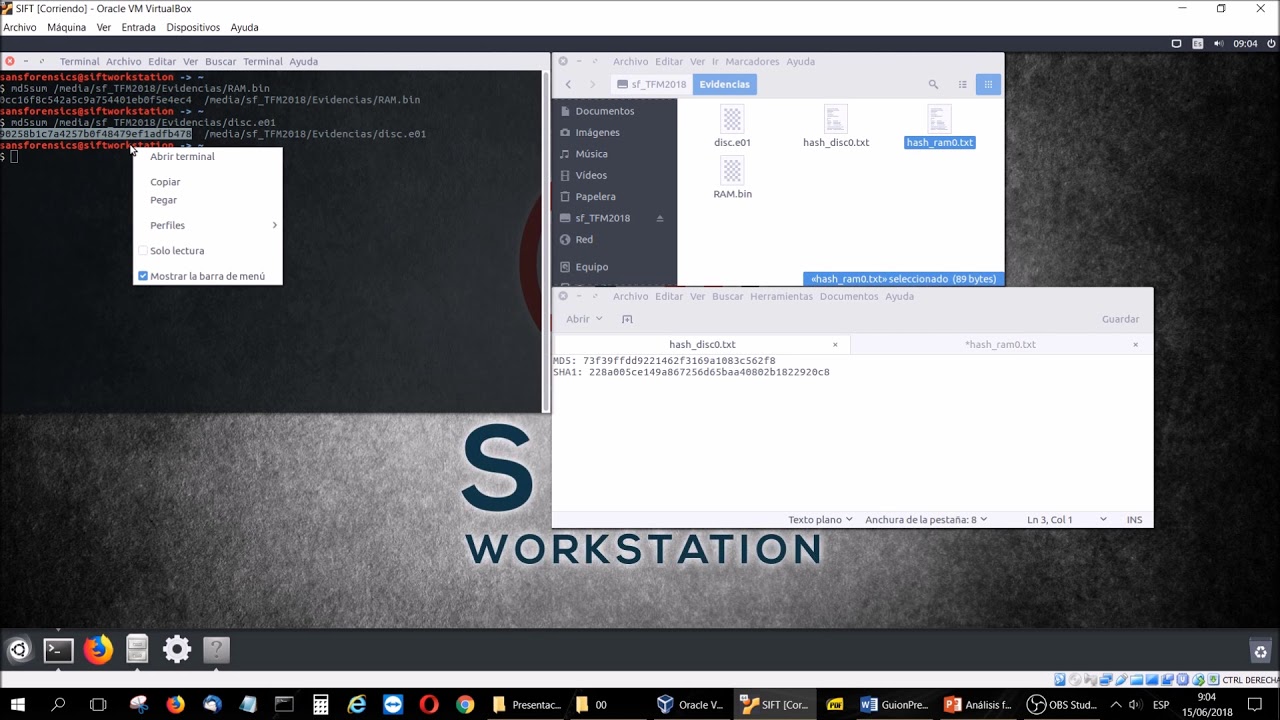
Task: Switch to the *hash_ram0.txt tab
Action: click(1001, 344)
